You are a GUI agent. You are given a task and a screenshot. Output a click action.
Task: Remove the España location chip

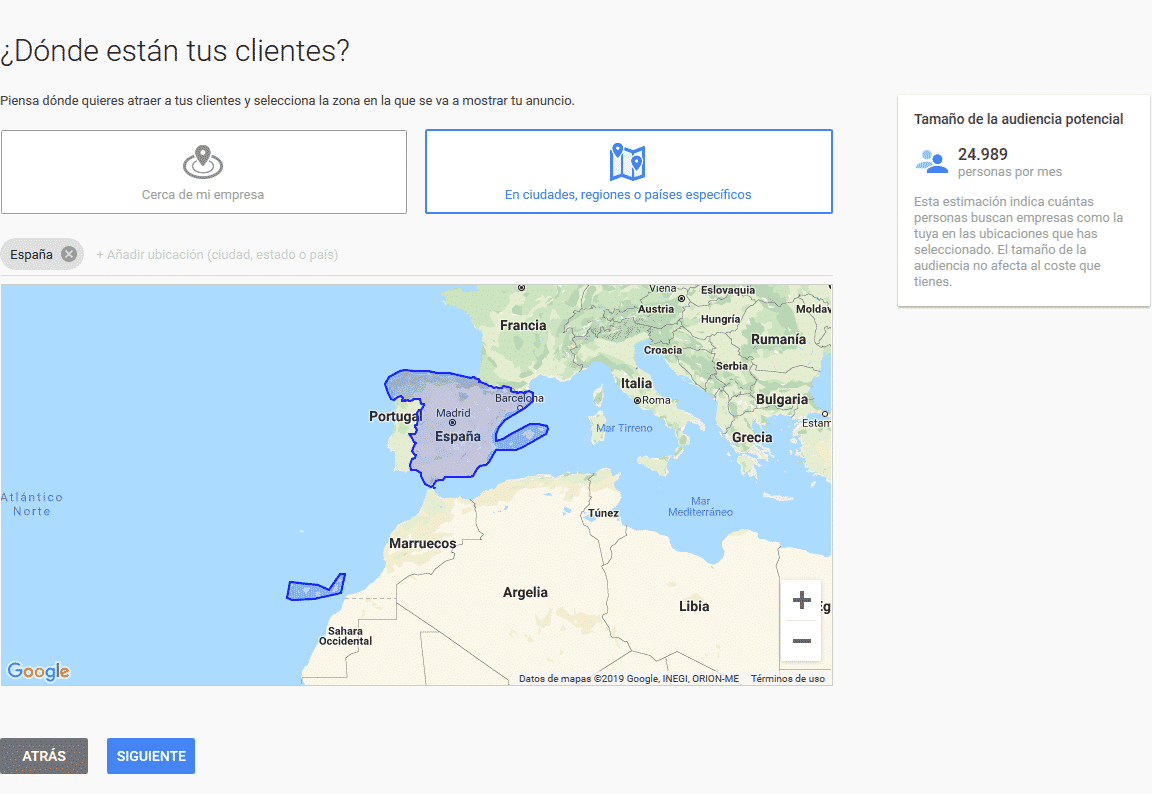click(x=69, y=254)
